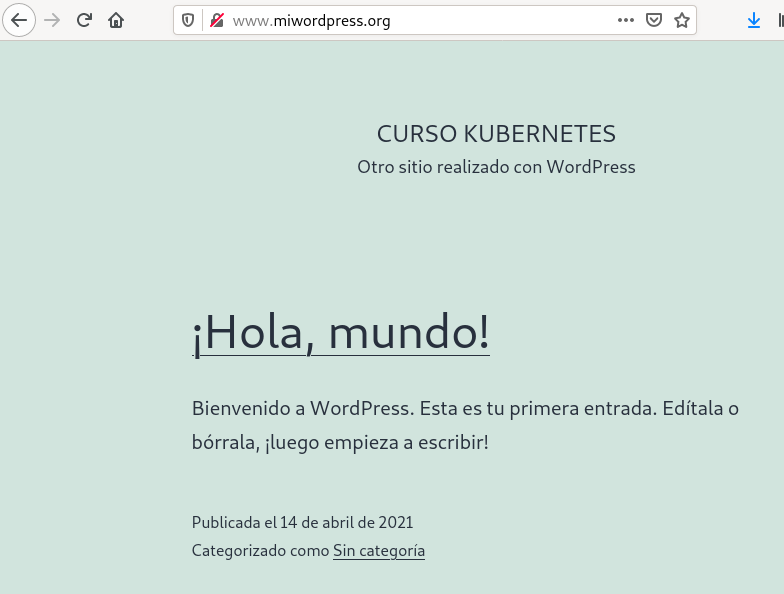This screenshot has height=594, width=784.
Task: Bookmark this page with the star
Action: 682,20
